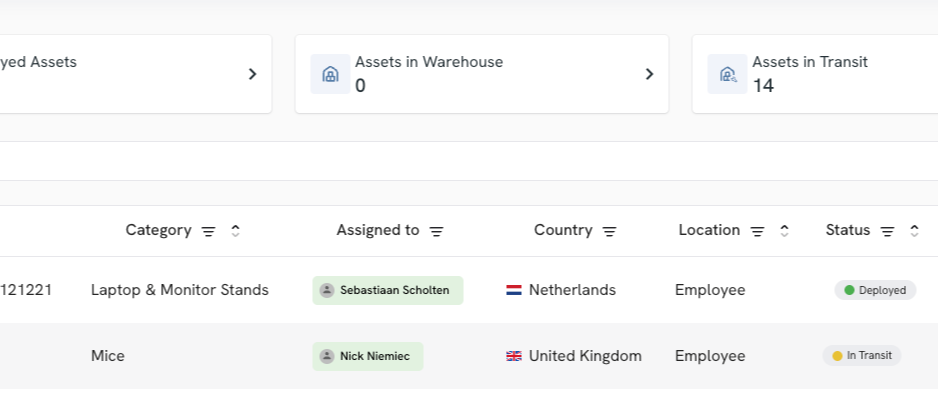Open the Location column filter icon
This screenshot has width=938, height=397.
click(x=757, y=231)
